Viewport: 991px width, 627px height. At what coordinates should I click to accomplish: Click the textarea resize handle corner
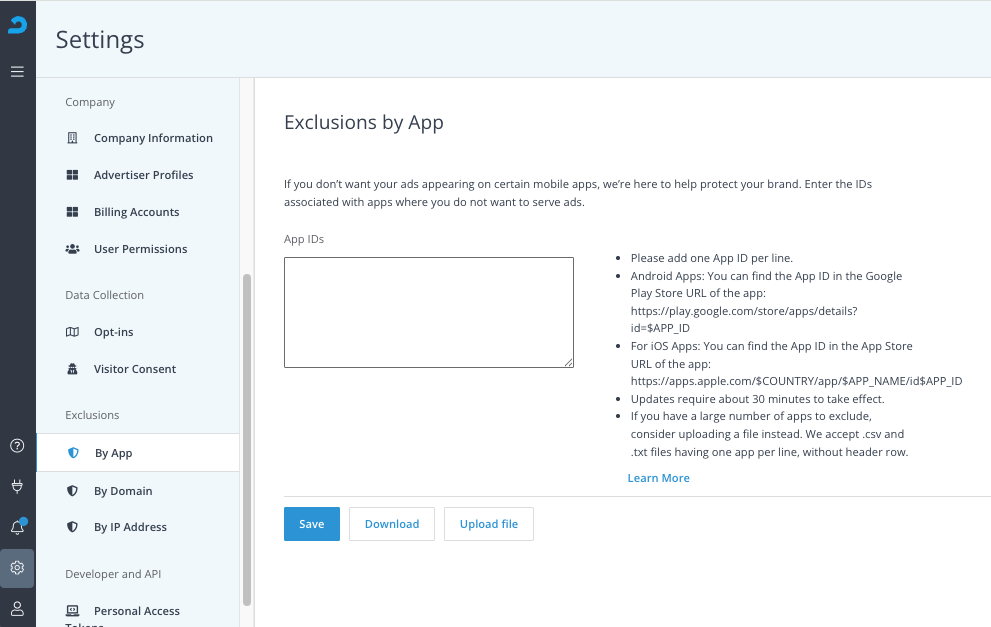(569, 362)
